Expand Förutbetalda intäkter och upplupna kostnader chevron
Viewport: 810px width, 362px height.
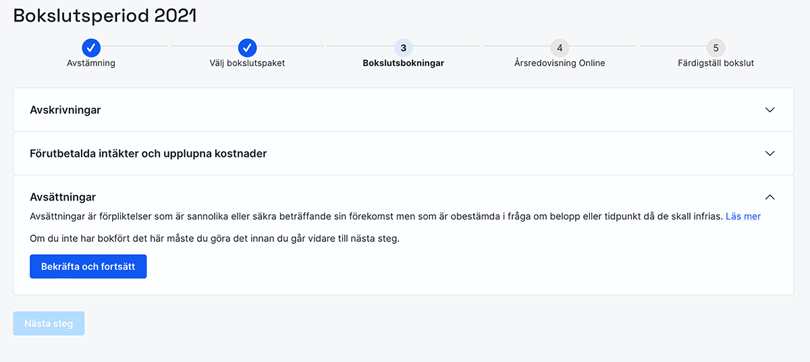pos(770,153)
